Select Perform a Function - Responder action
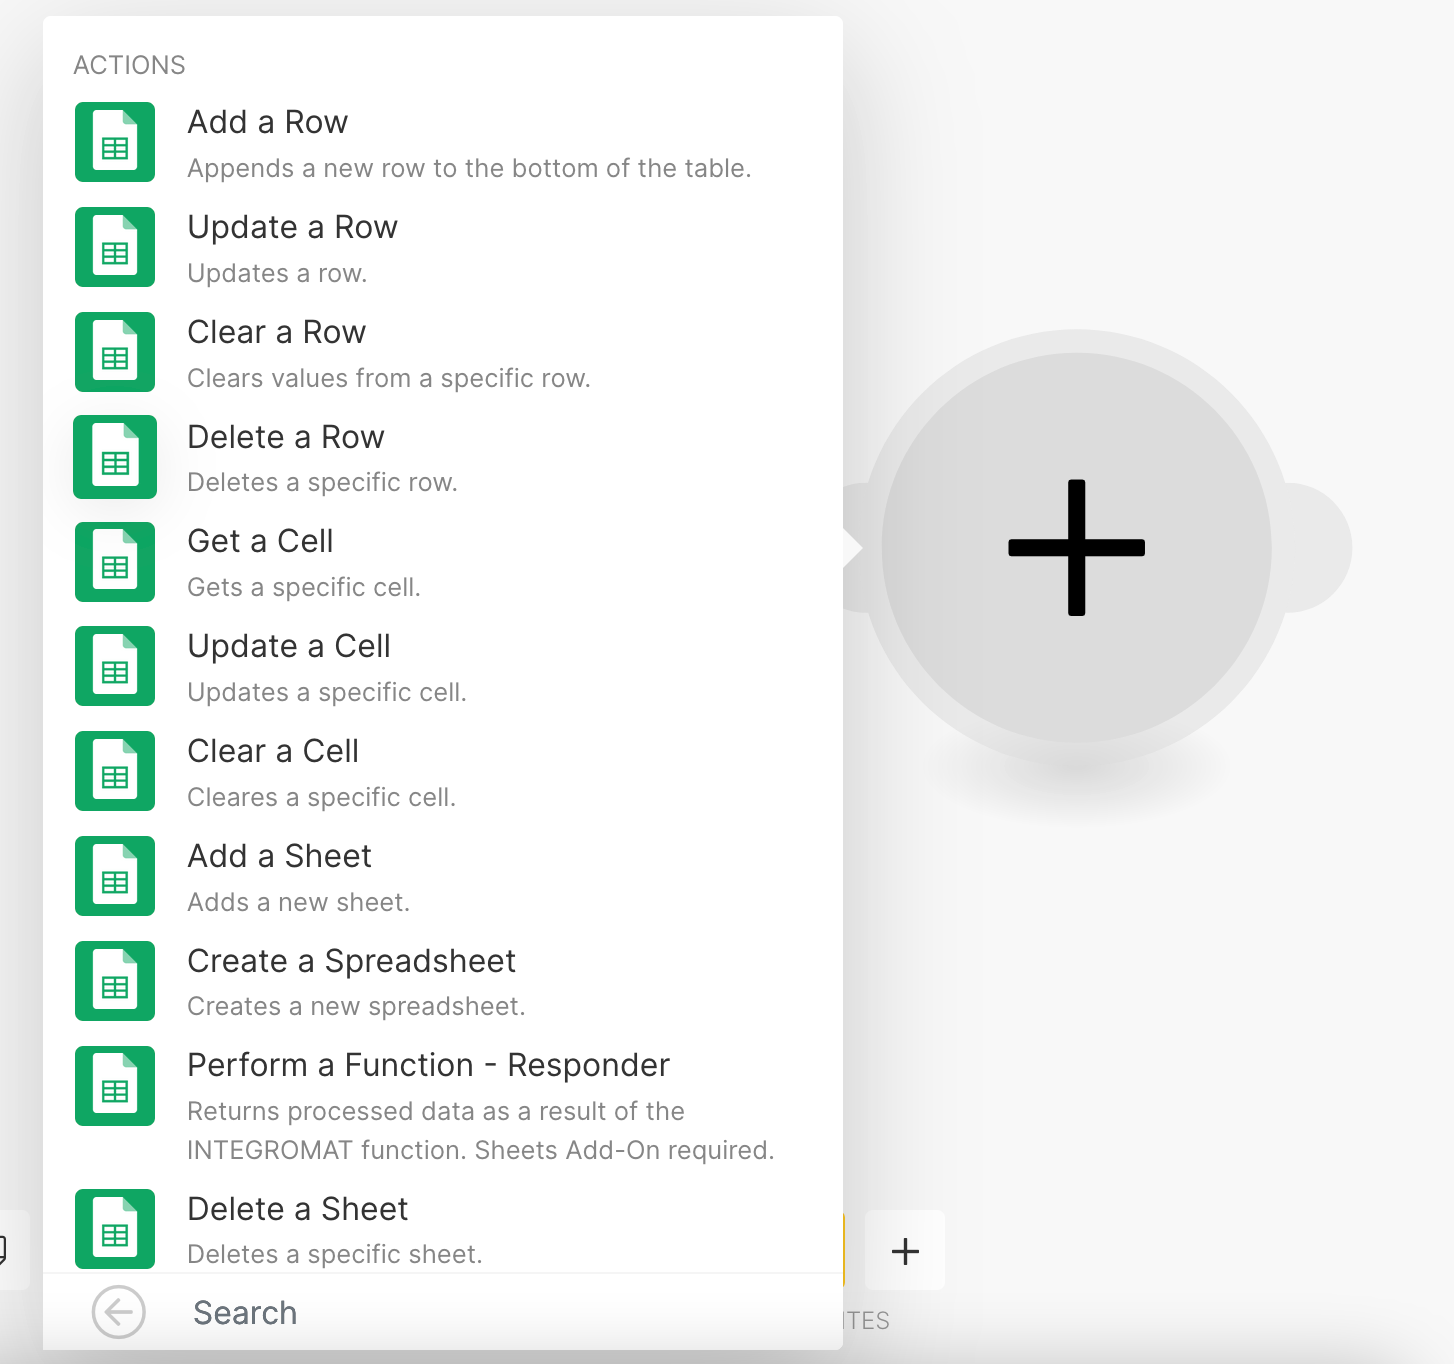 click(428, 1065)
